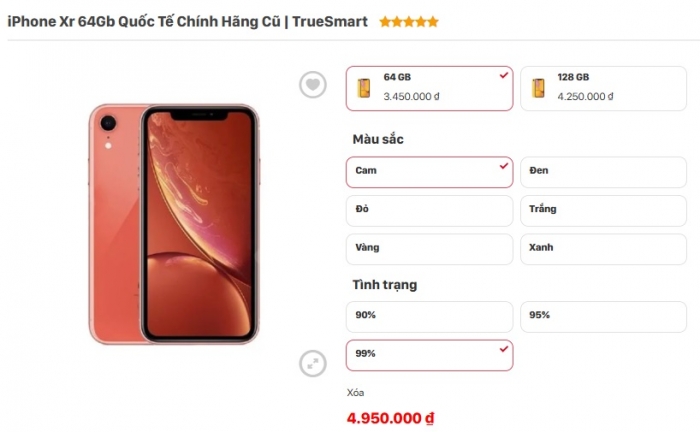The height and width of the screenshot is (432, 700).
Task: Click the five-star rating icons
Action: (409, 22)
